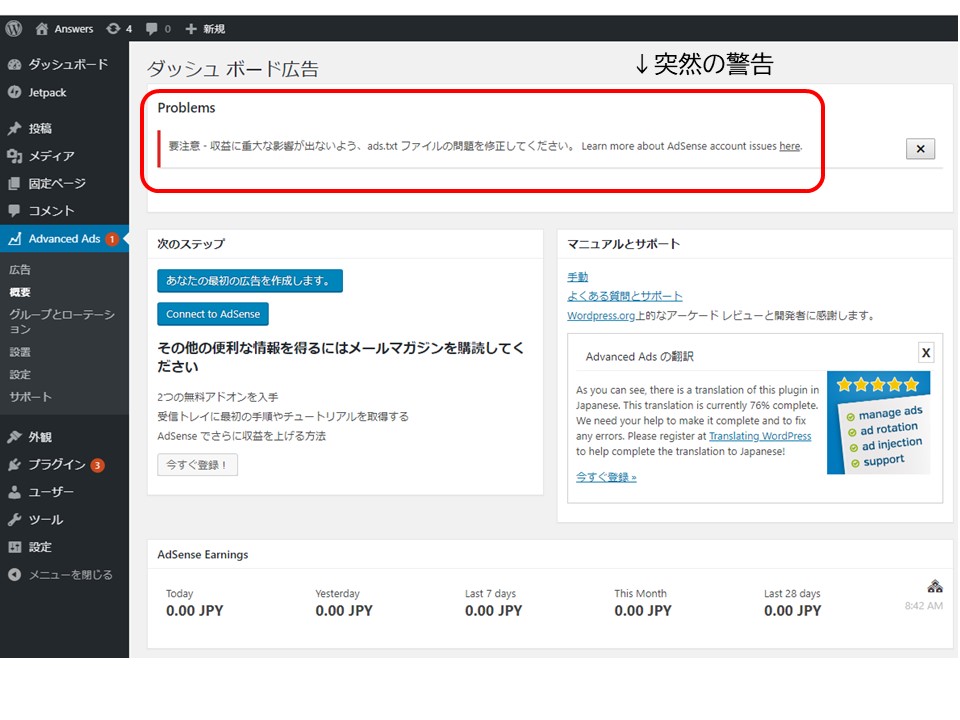Viewport: 960px width, 720px height.
Task: Click the 新規 label in admin bar
Action: click(x=214, y=29)
